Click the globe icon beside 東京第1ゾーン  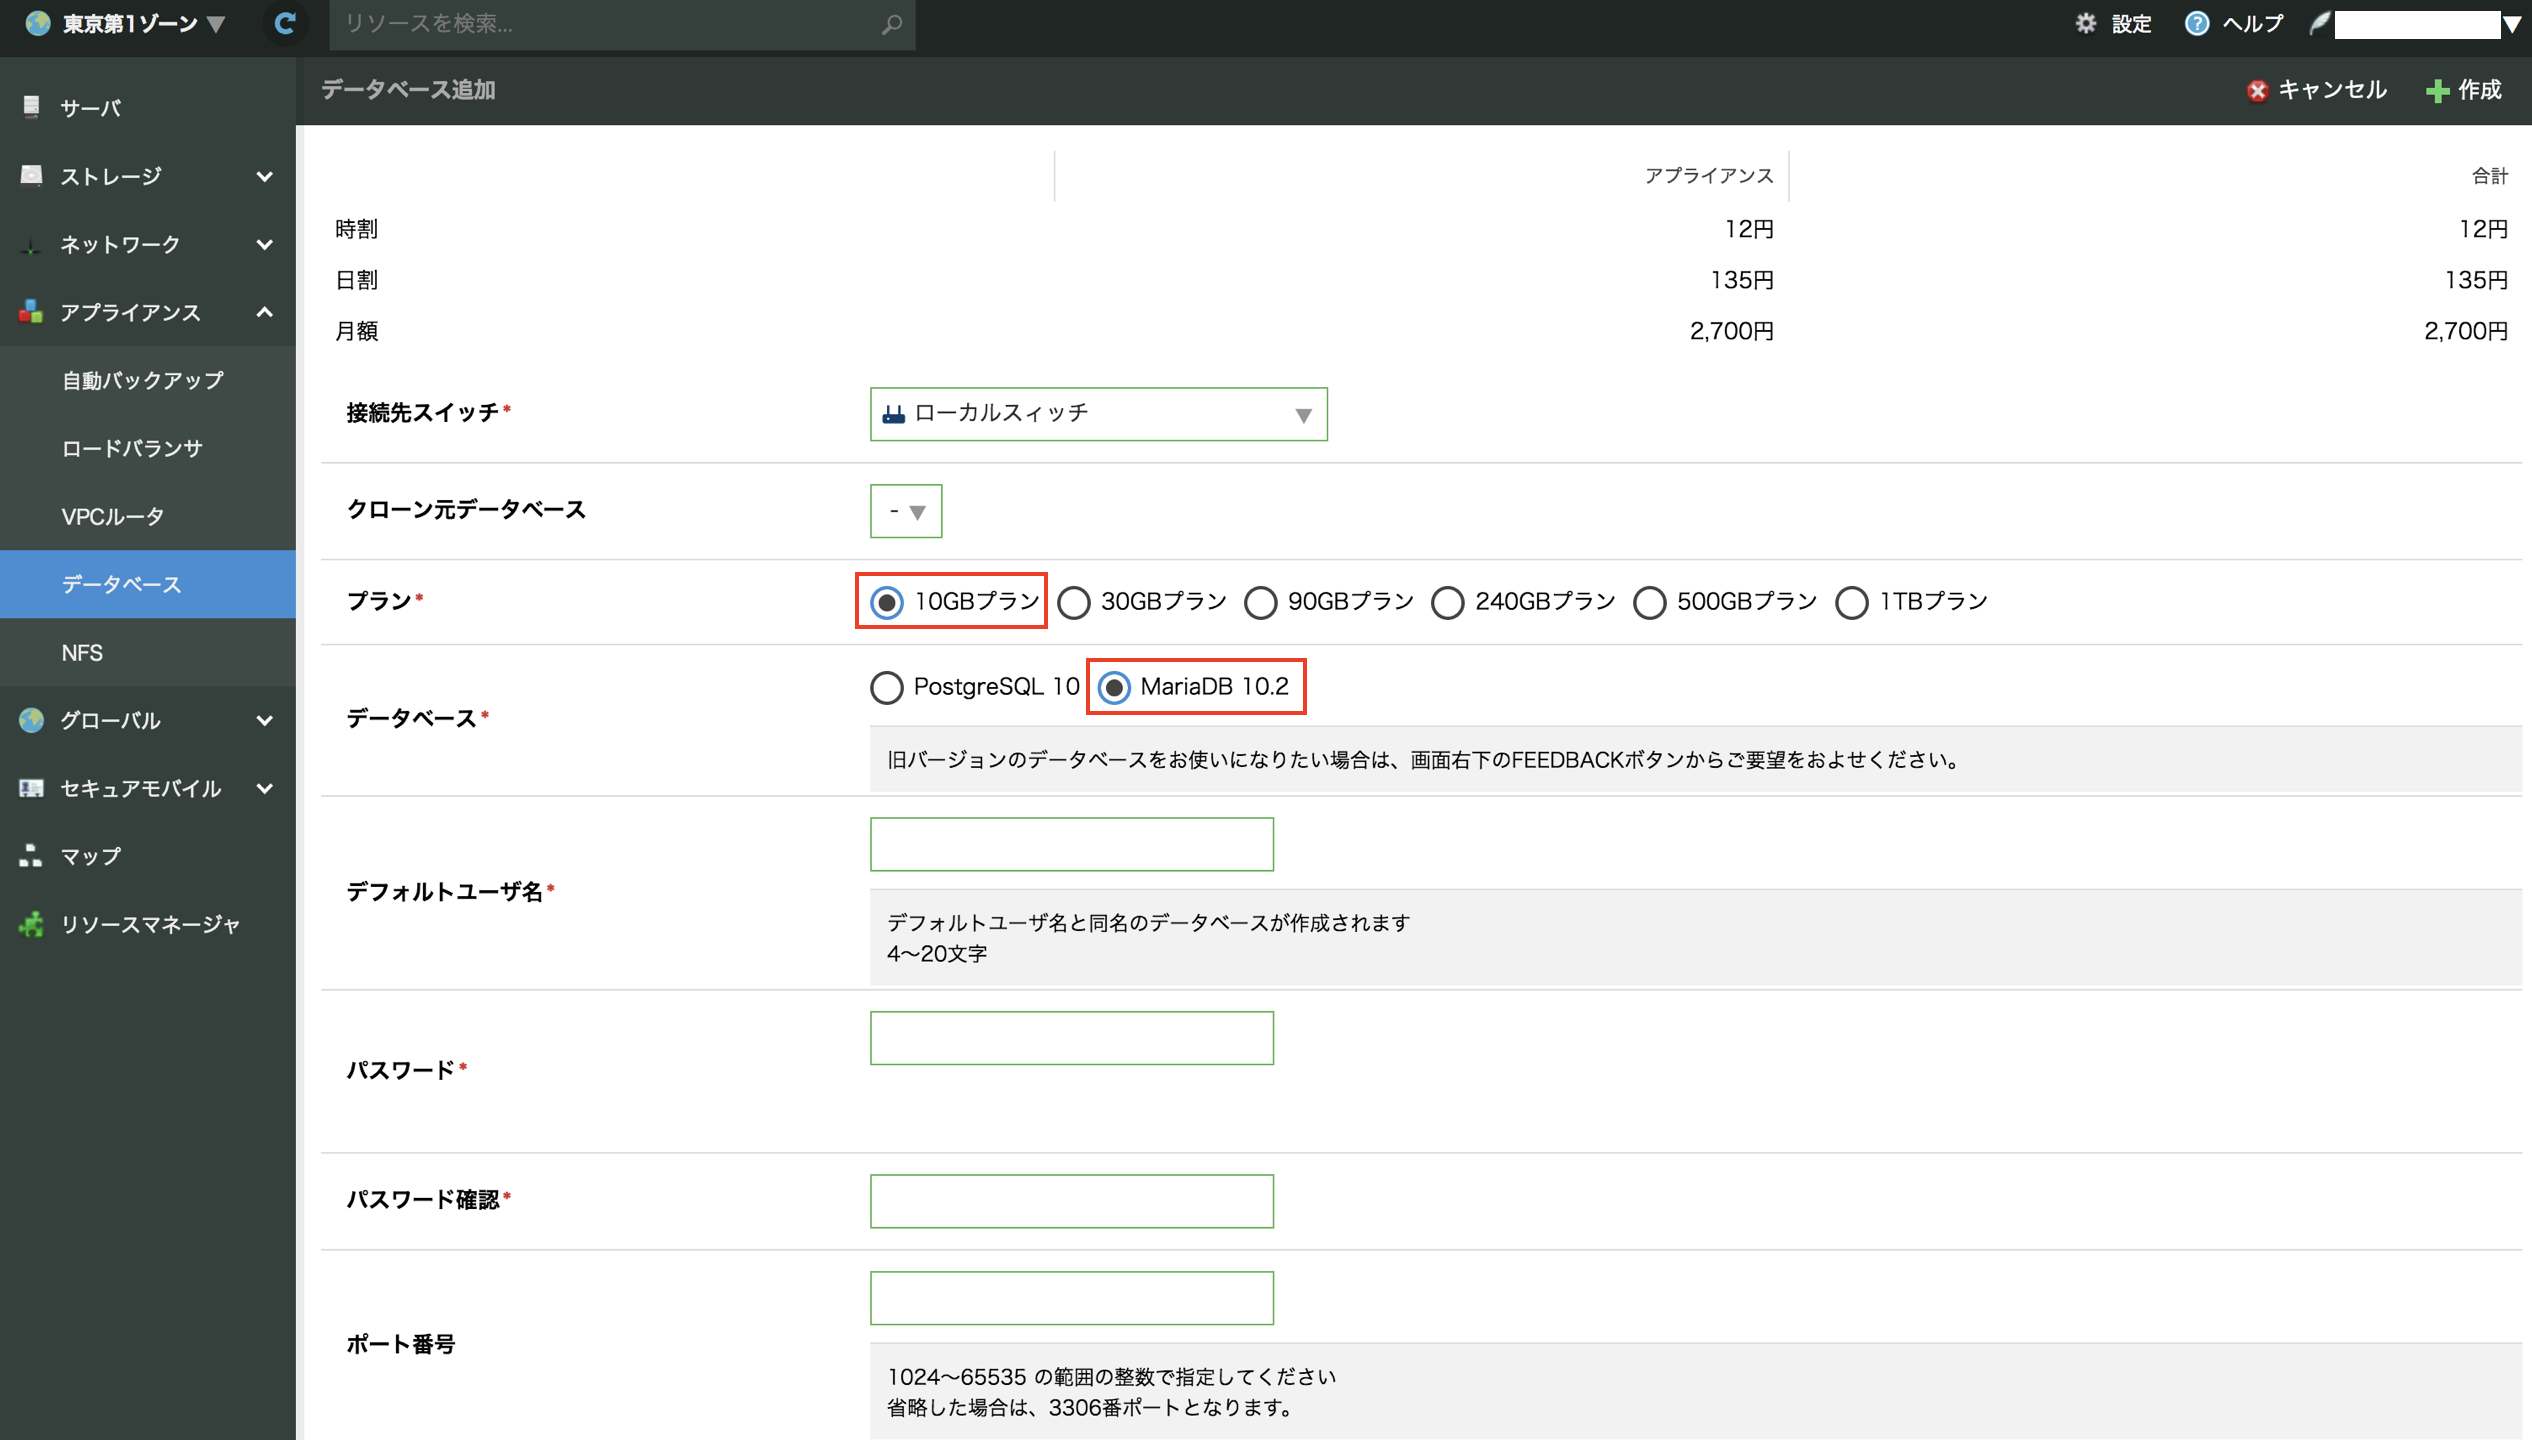point(38,23)
